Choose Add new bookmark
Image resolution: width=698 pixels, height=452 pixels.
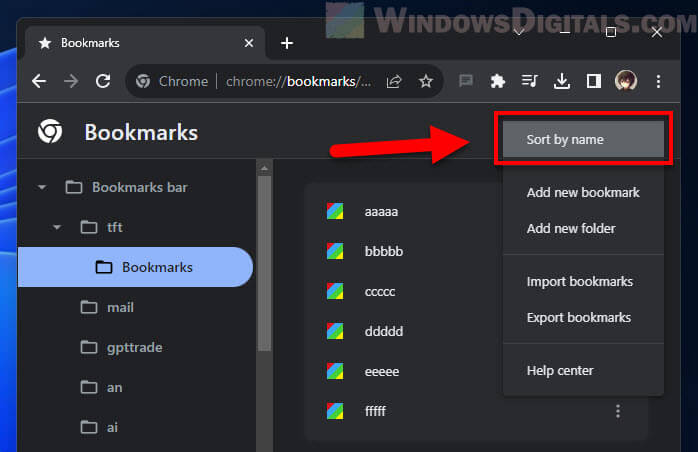pyautogui.click(x=583, y=192)
